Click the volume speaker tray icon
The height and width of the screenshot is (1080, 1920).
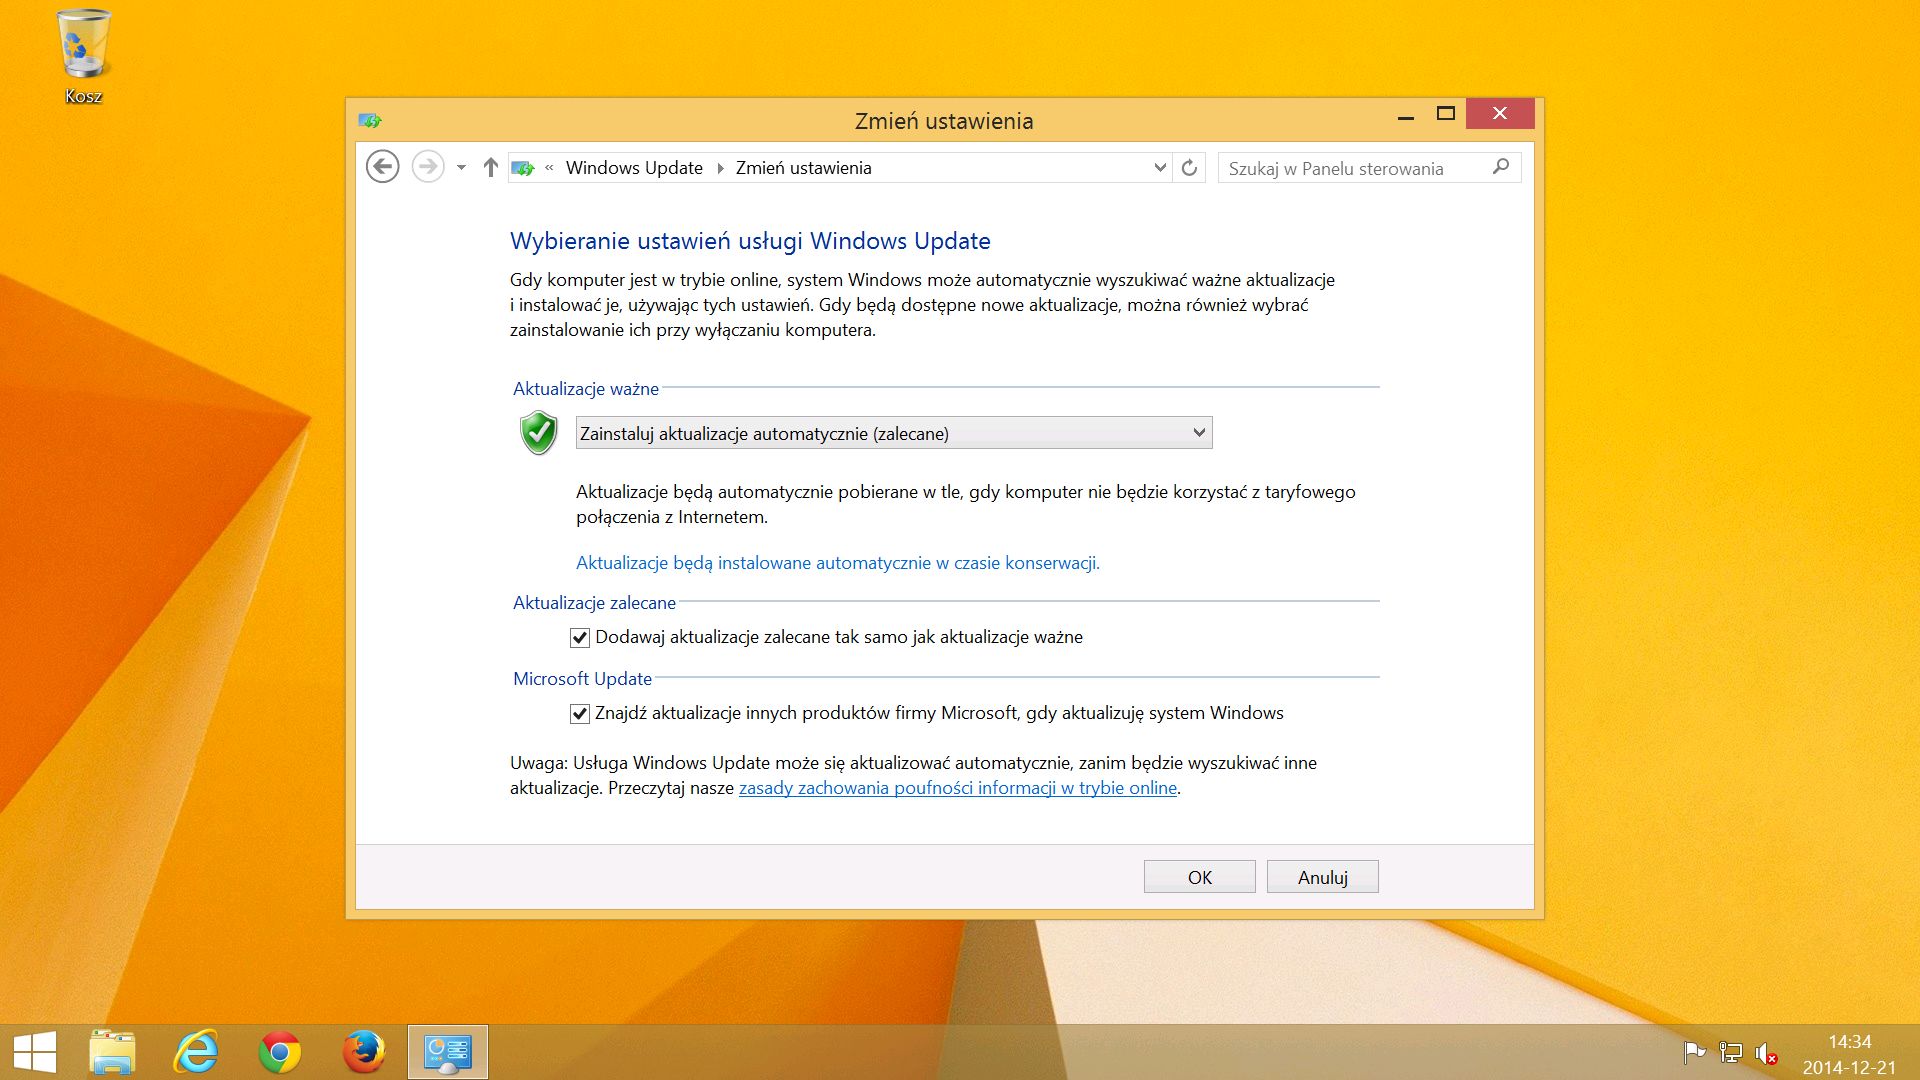click(x=1765, y=1053)
